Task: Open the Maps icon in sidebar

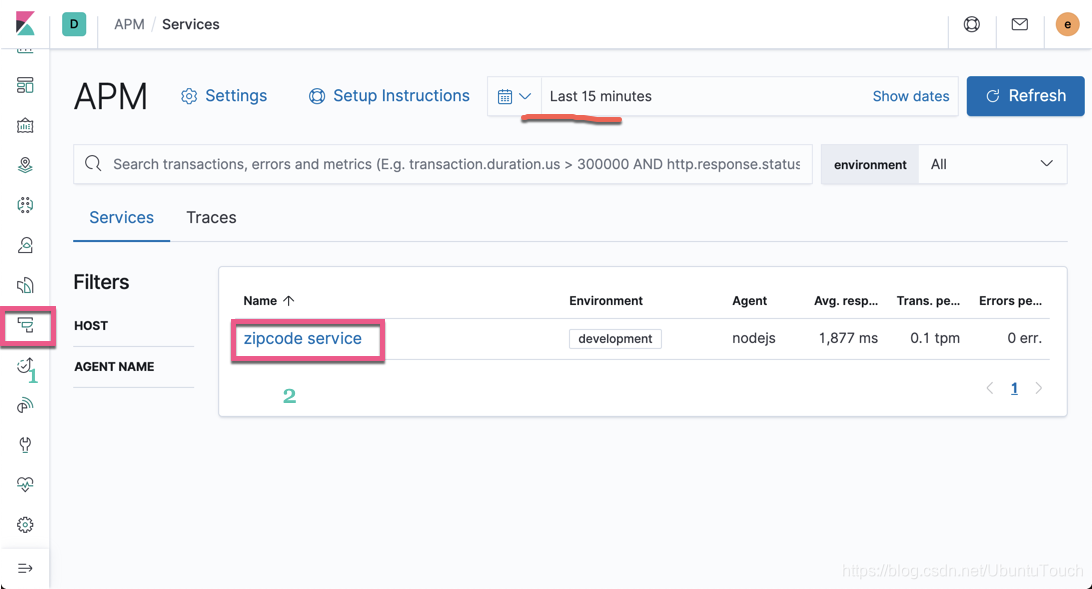Action: coord(25,165)
